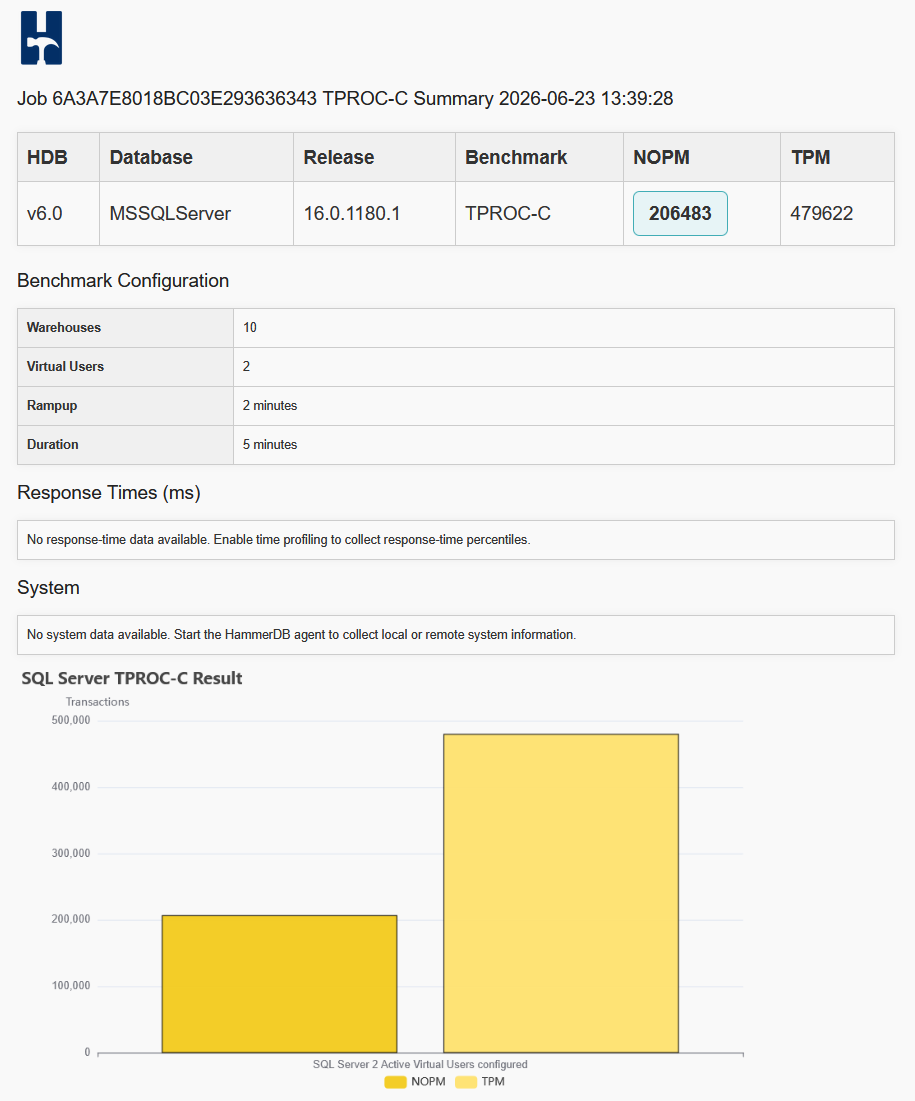Click the x-axis Active Virtual Users caption

(x=420, y=1064)
